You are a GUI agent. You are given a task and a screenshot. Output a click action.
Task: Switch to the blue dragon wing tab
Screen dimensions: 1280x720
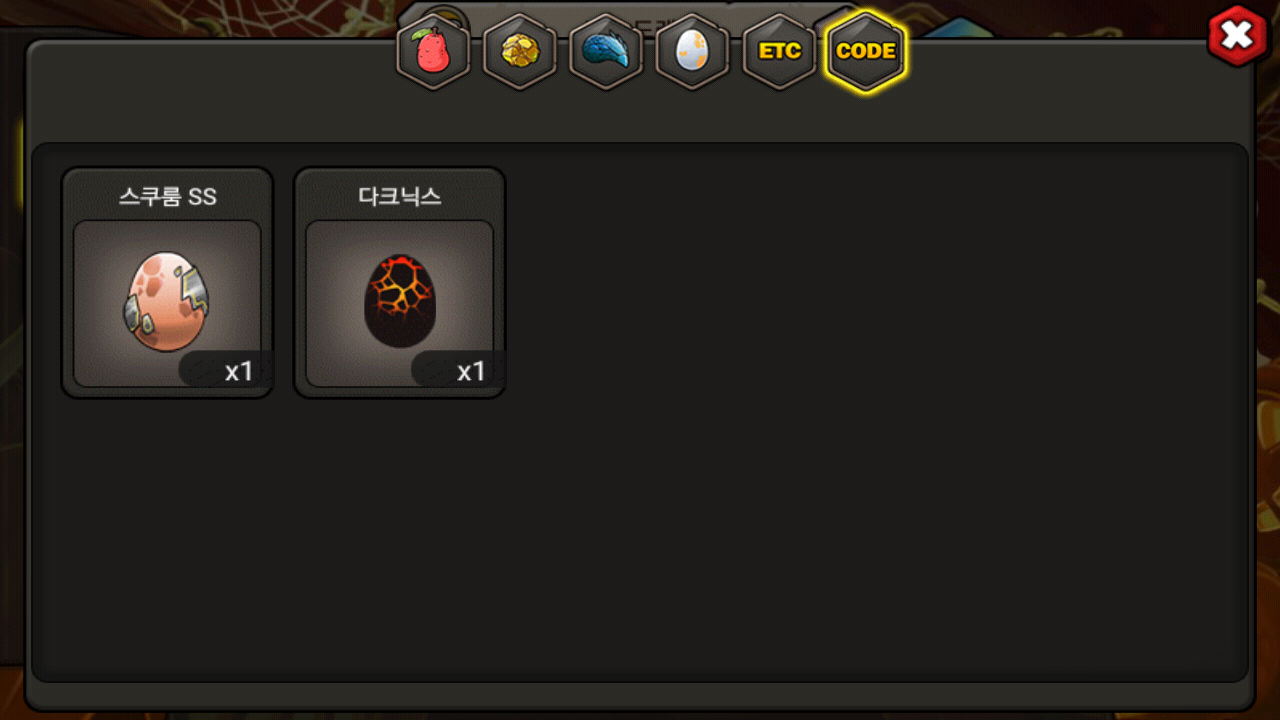point(606,52)
